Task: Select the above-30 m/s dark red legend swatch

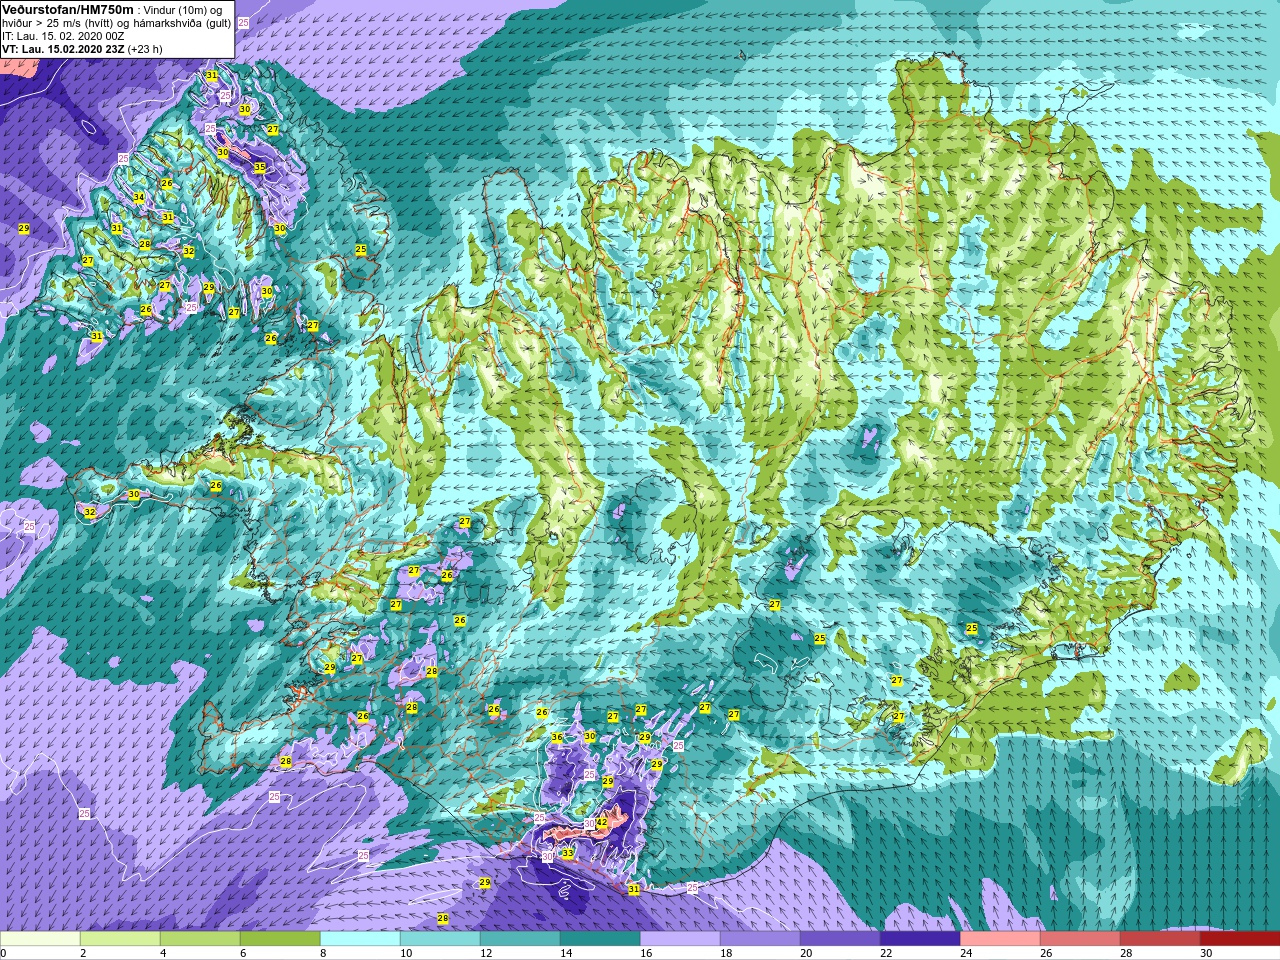Action: pos(1240,939)
